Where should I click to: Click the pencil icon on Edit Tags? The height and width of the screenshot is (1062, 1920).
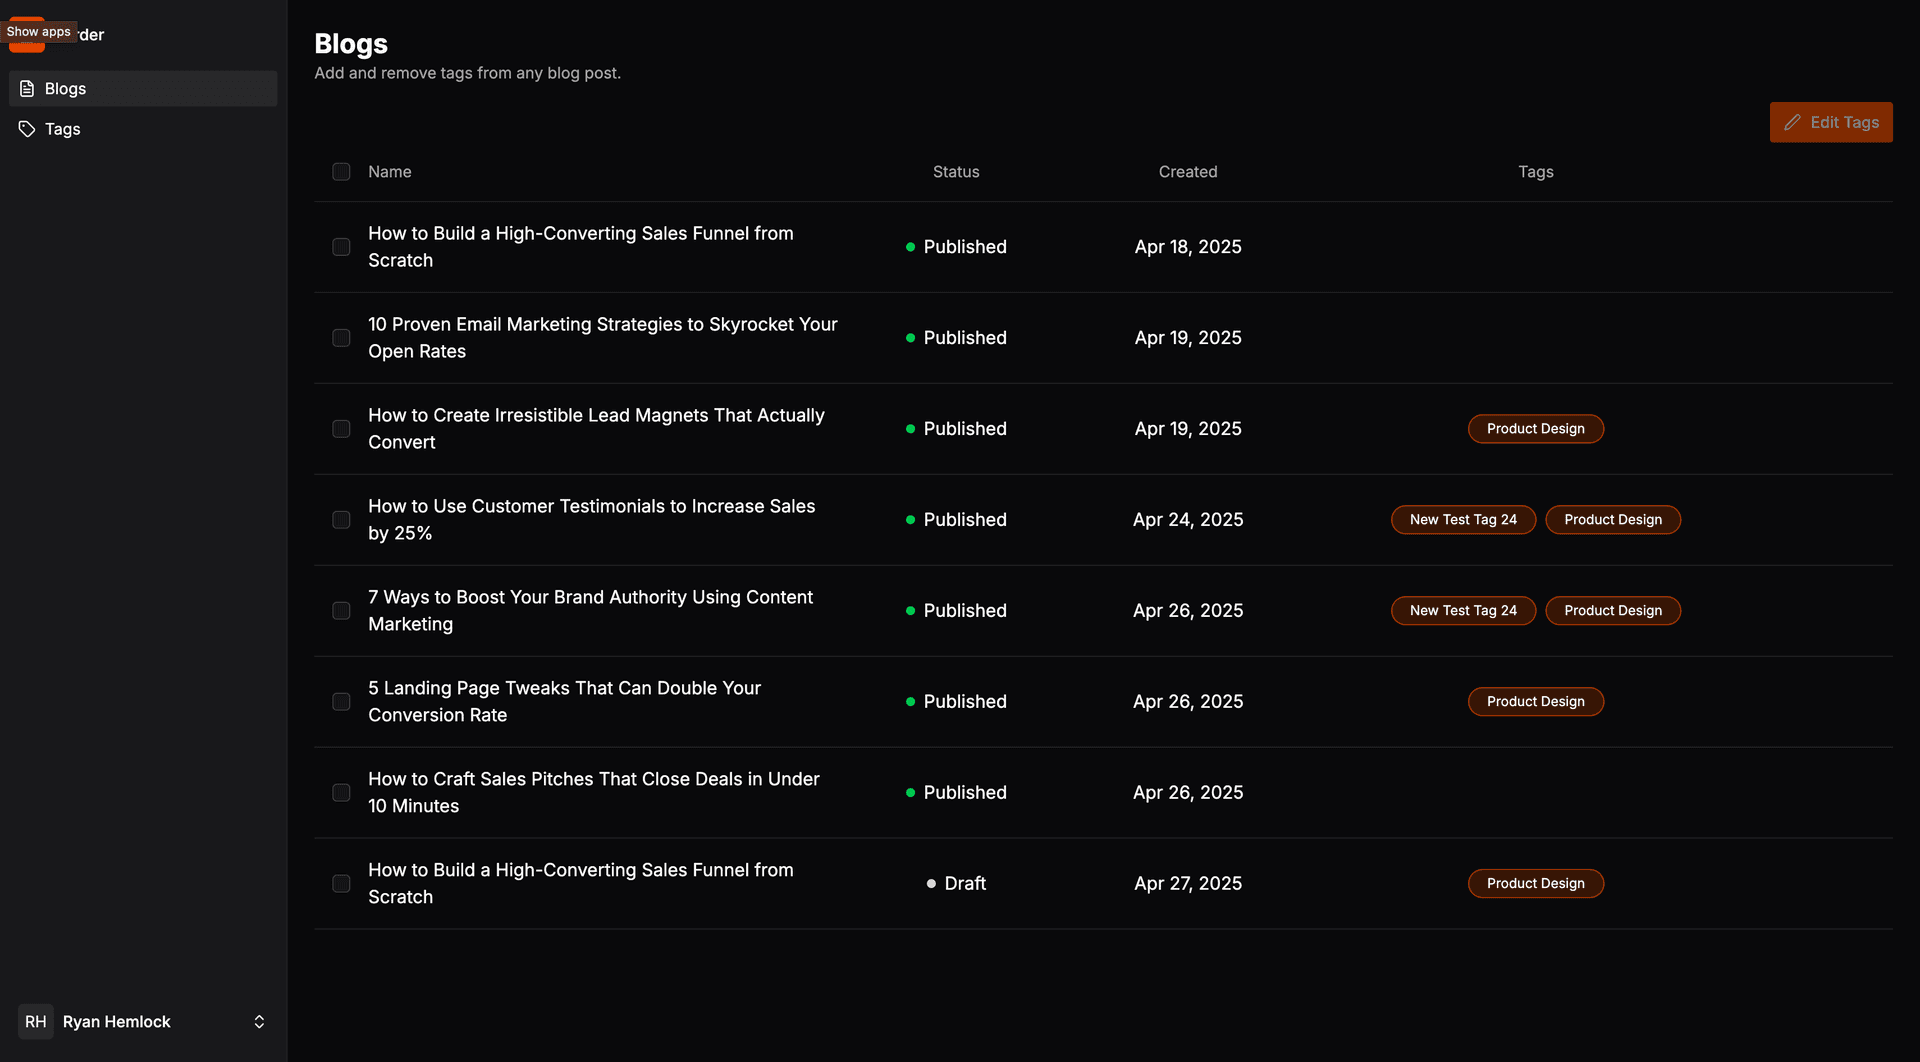tap(1792, 122)
